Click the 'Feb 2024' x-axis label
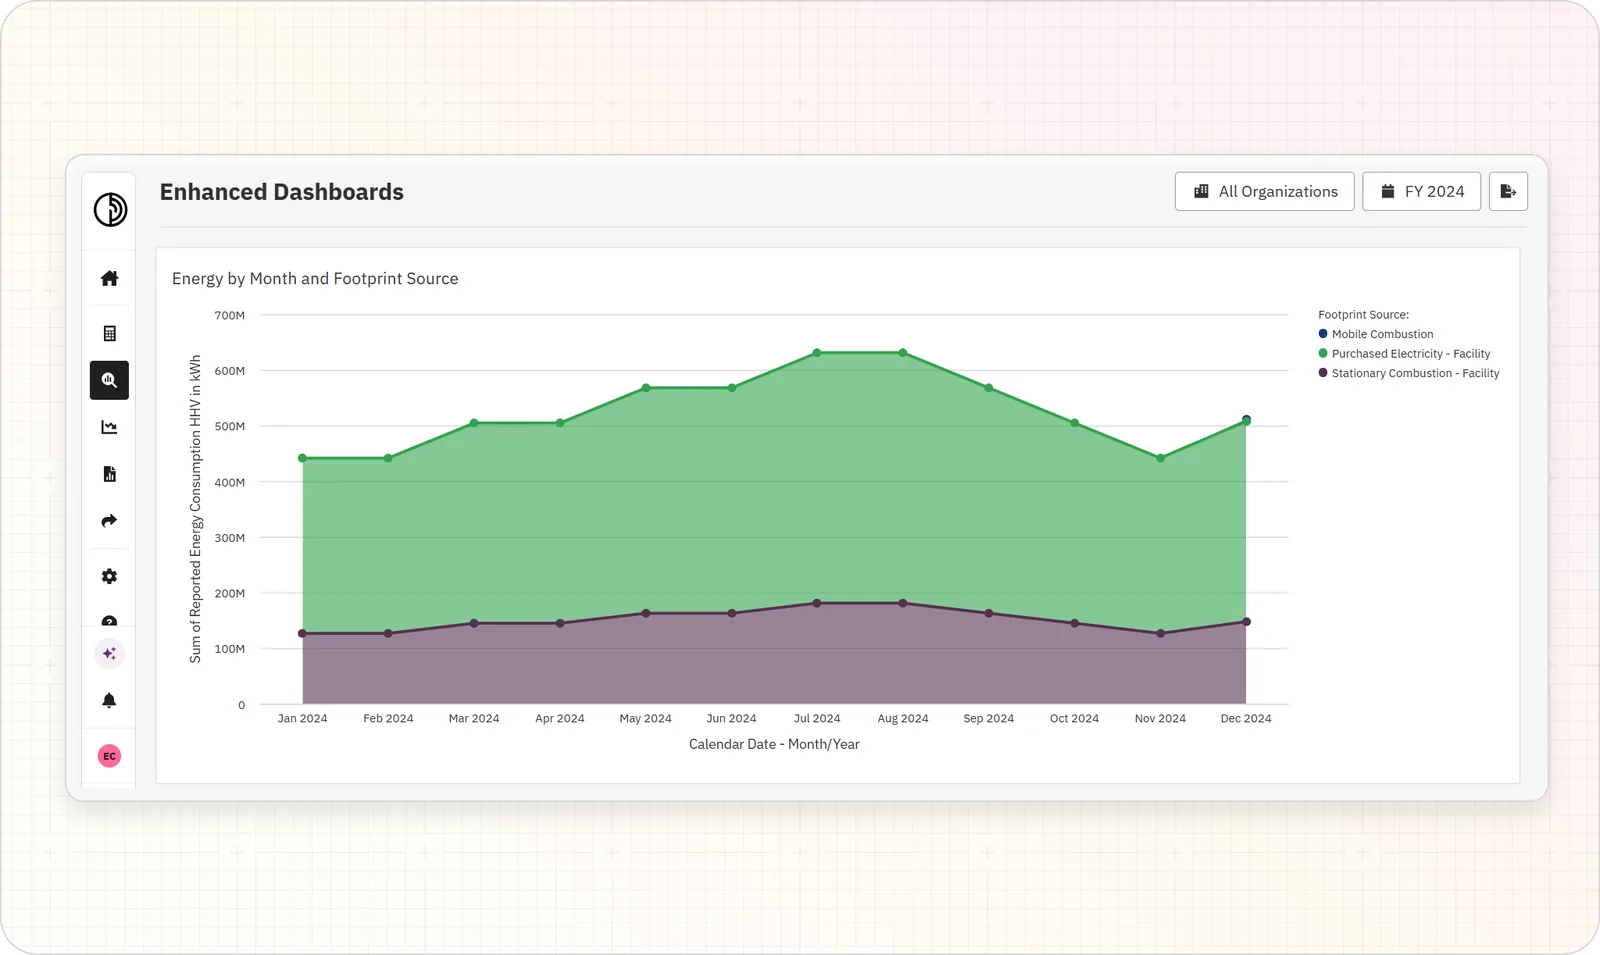 pos(388,718)
